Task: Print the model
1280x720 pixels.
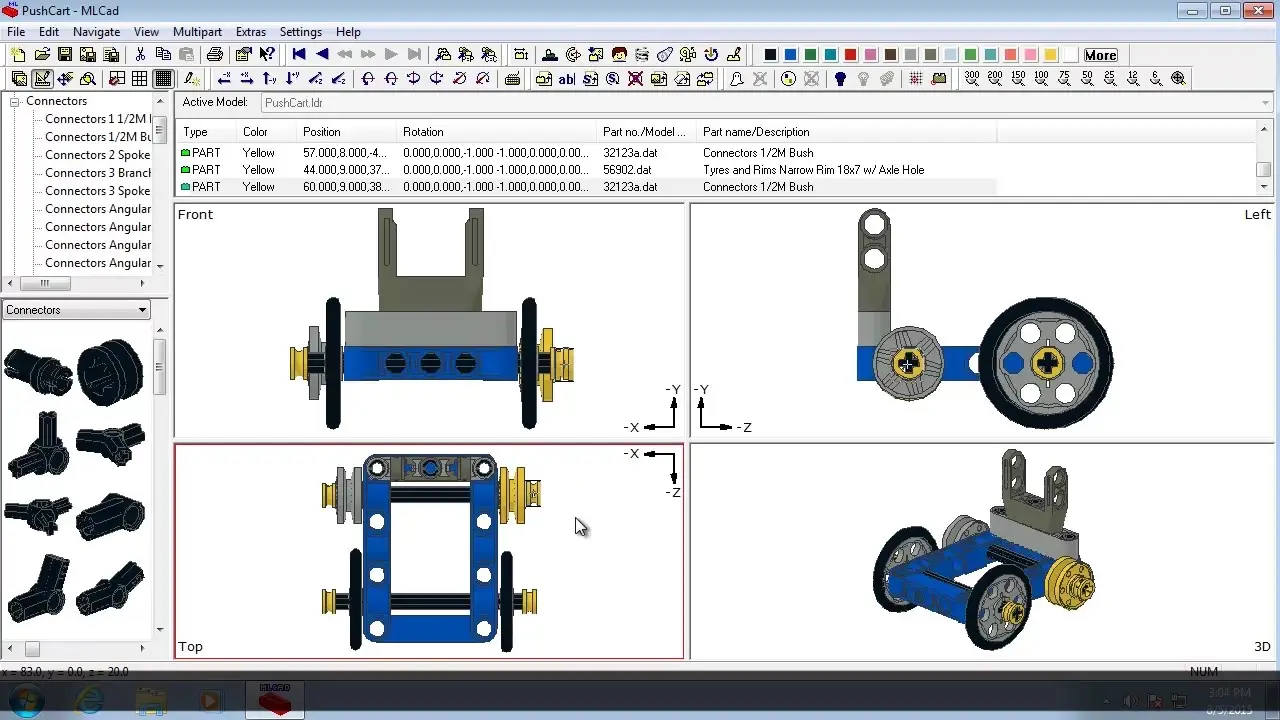Action: (x=215, y=55)
